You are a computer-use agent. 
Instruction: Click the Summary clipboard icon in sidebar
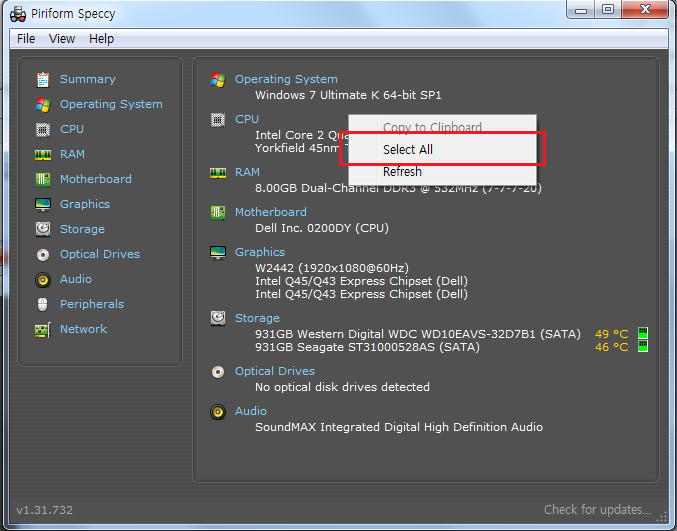point(43,79)
